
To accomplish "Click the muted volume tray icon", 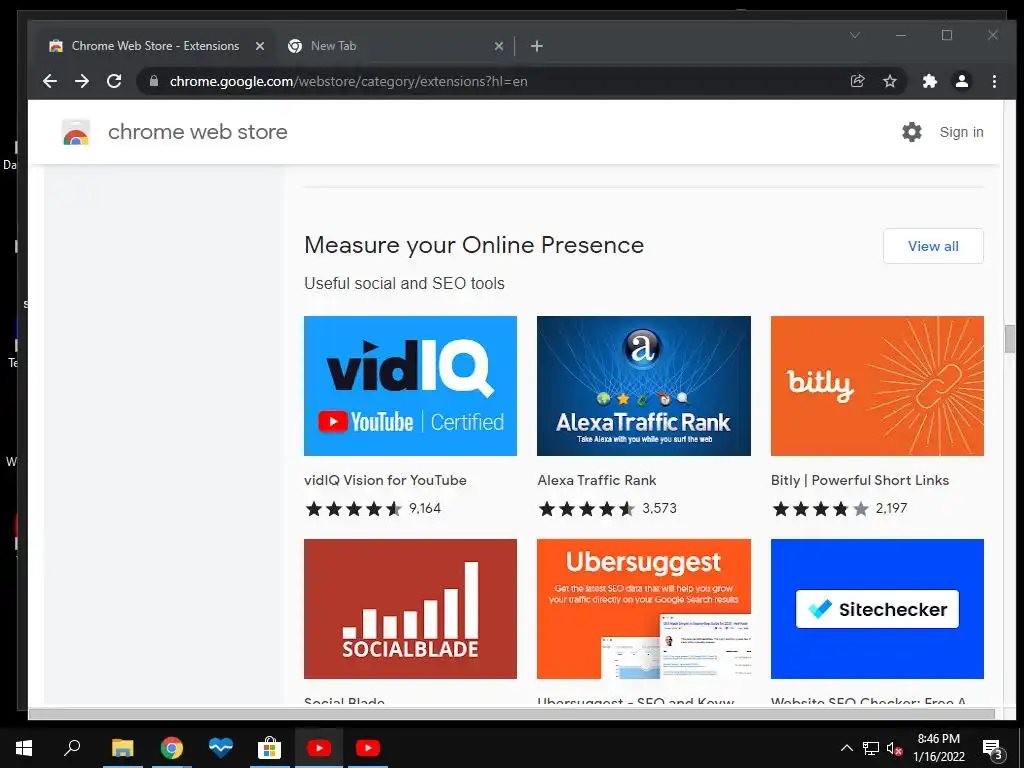I will 894,748.
